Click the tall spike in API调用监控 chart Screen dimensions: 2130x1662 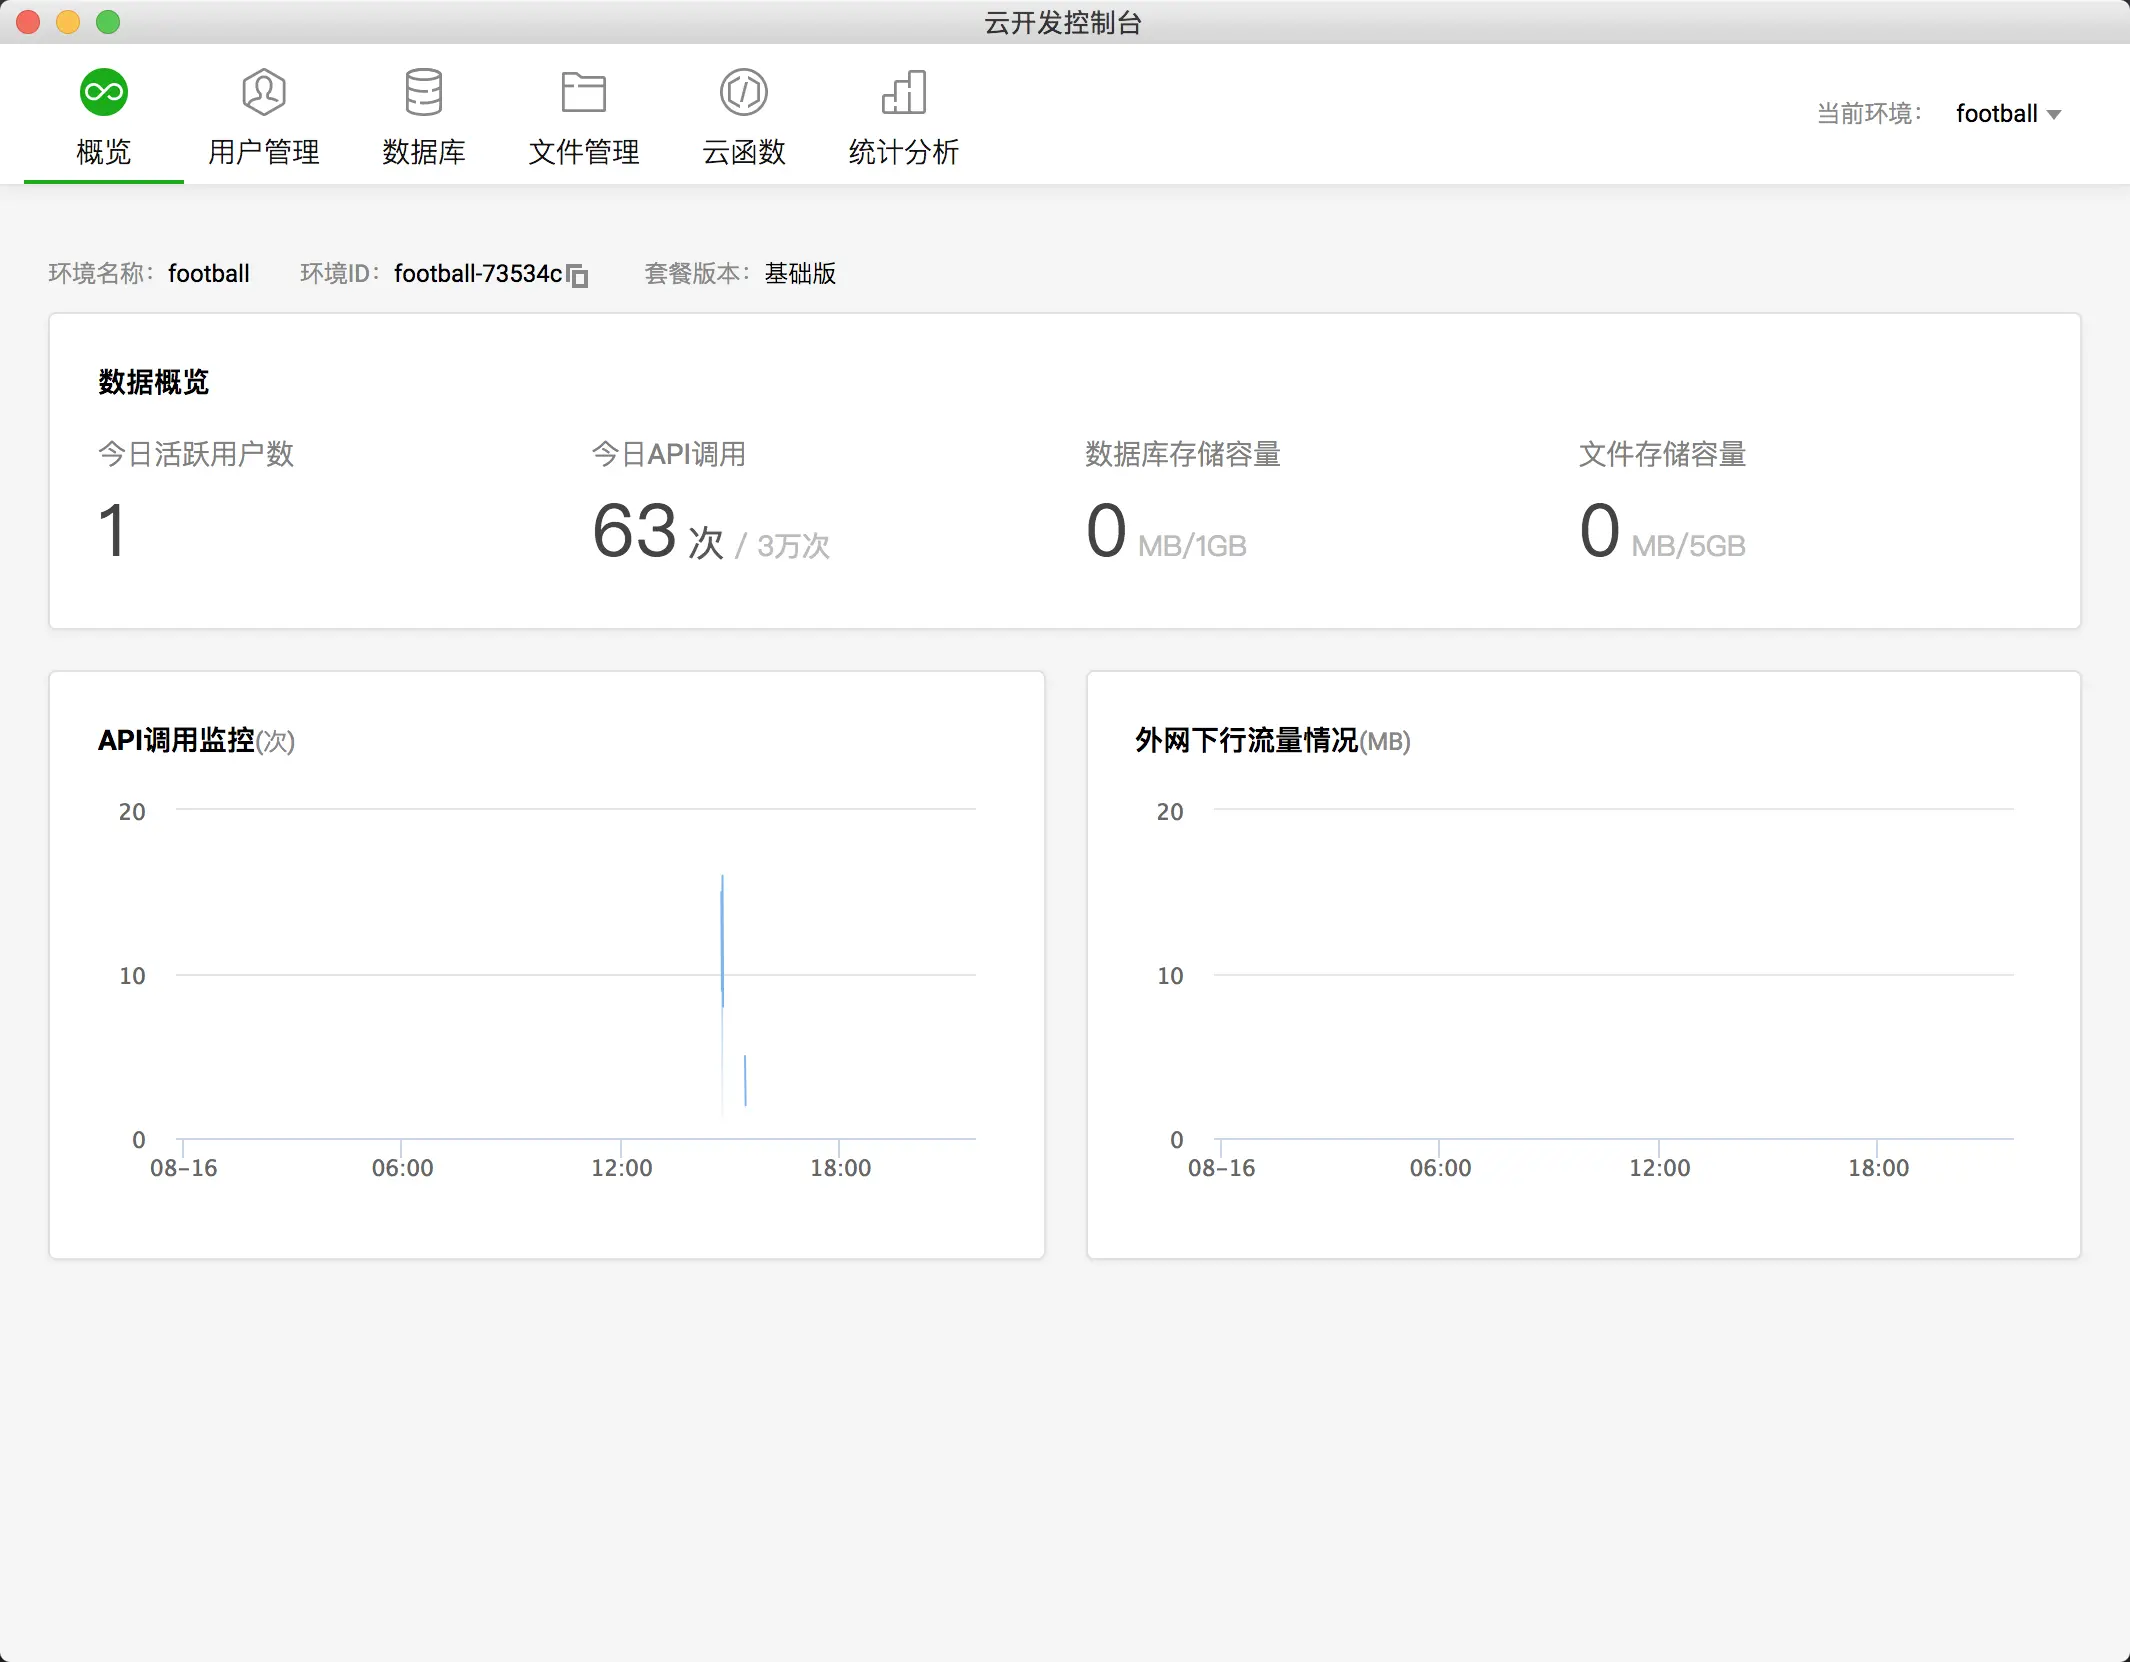[722, 940]
